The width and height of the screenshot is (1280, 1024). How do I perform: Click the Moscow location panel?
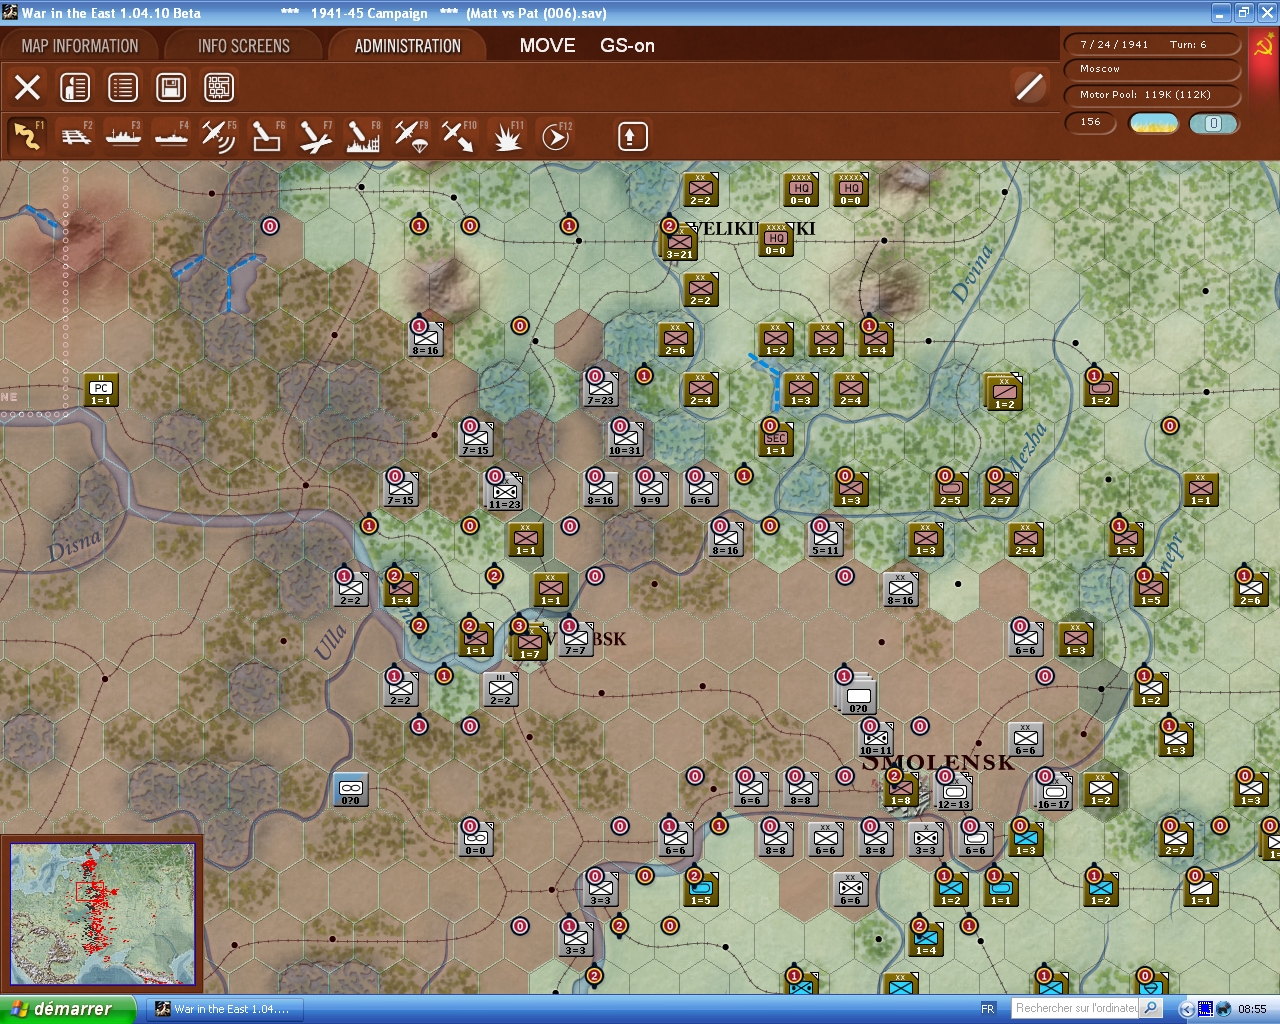coord(1153,69)
